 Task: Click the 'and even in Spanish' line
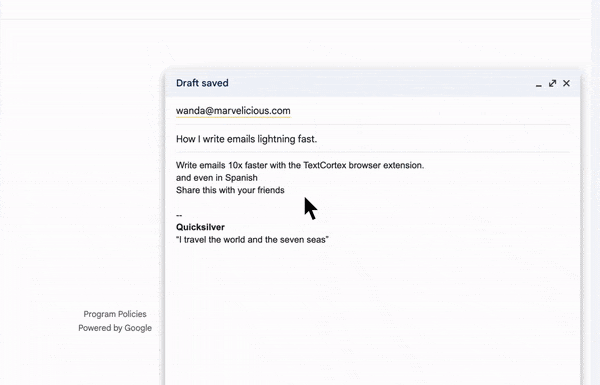(217, 178)
